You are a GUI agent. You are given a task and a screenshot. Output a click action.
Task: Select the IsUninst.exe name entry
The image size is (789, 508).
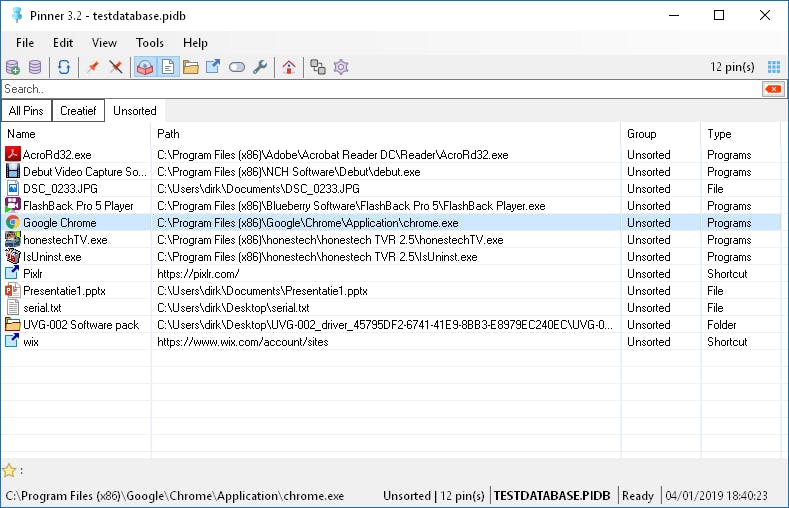coord(52,257)
